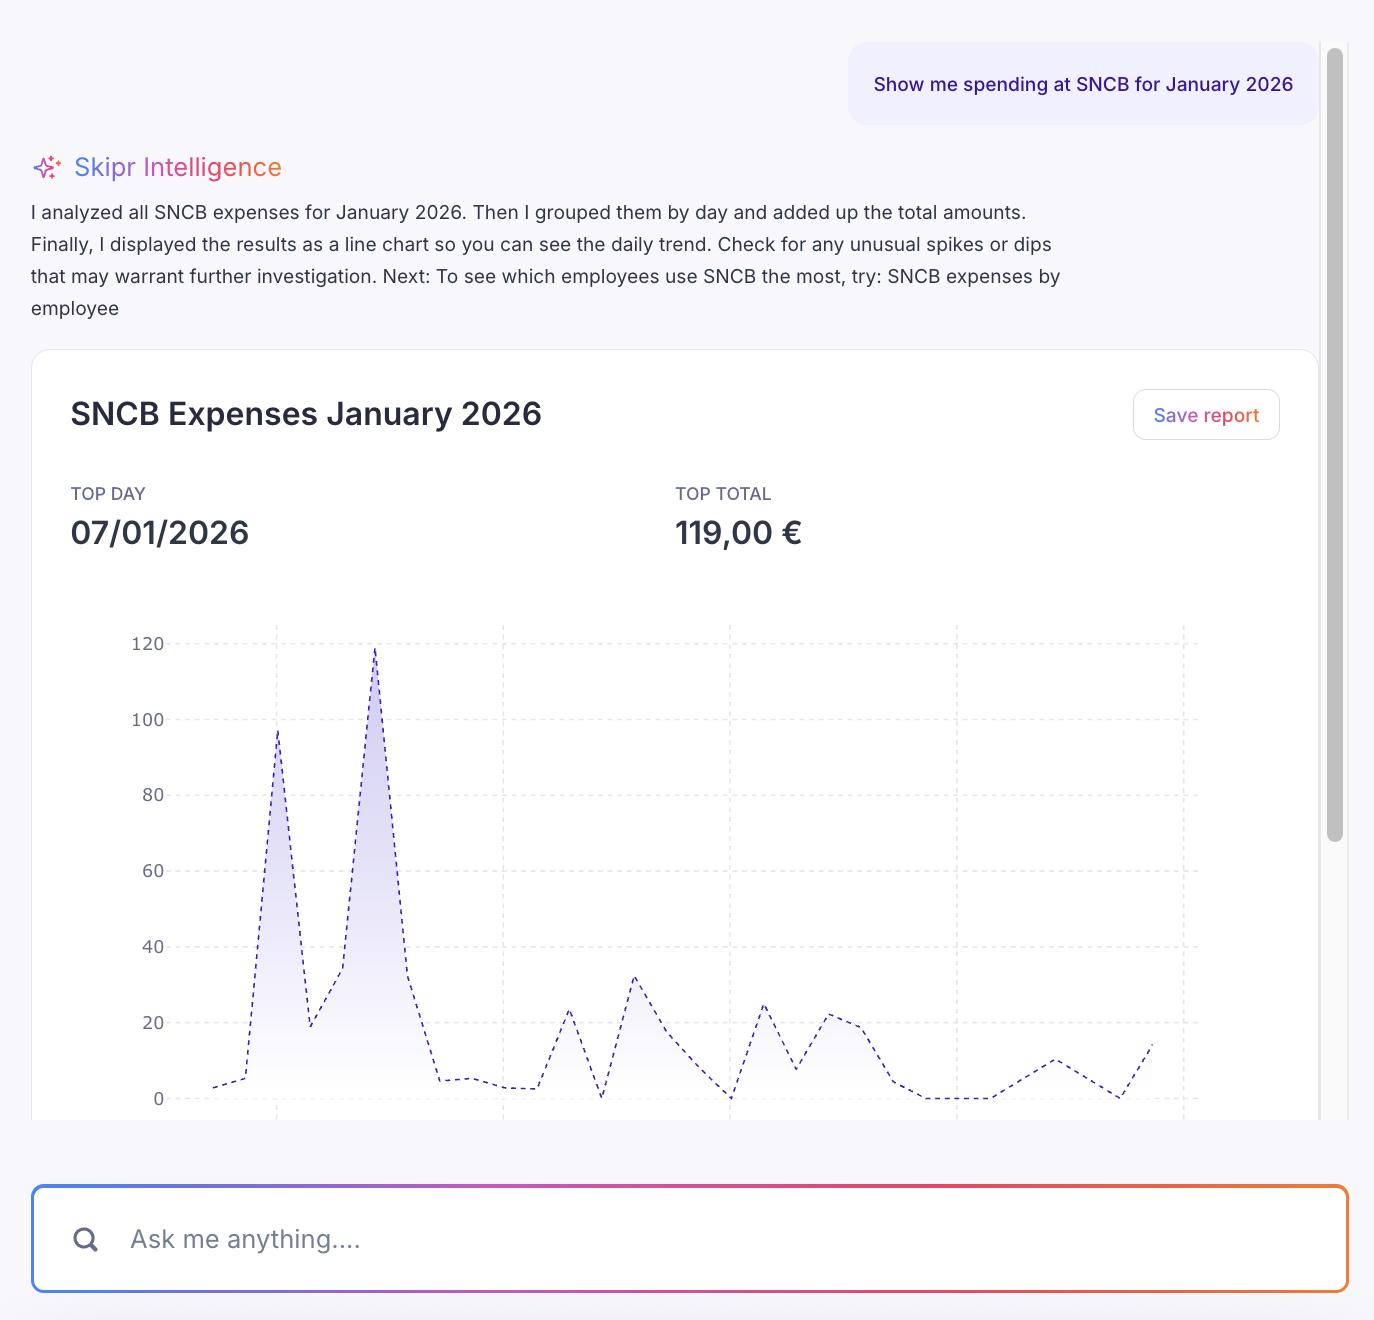Click the last data point on chart line
The height and width of the screenshot is (1320, 1374).
tap(1152, 1045)
